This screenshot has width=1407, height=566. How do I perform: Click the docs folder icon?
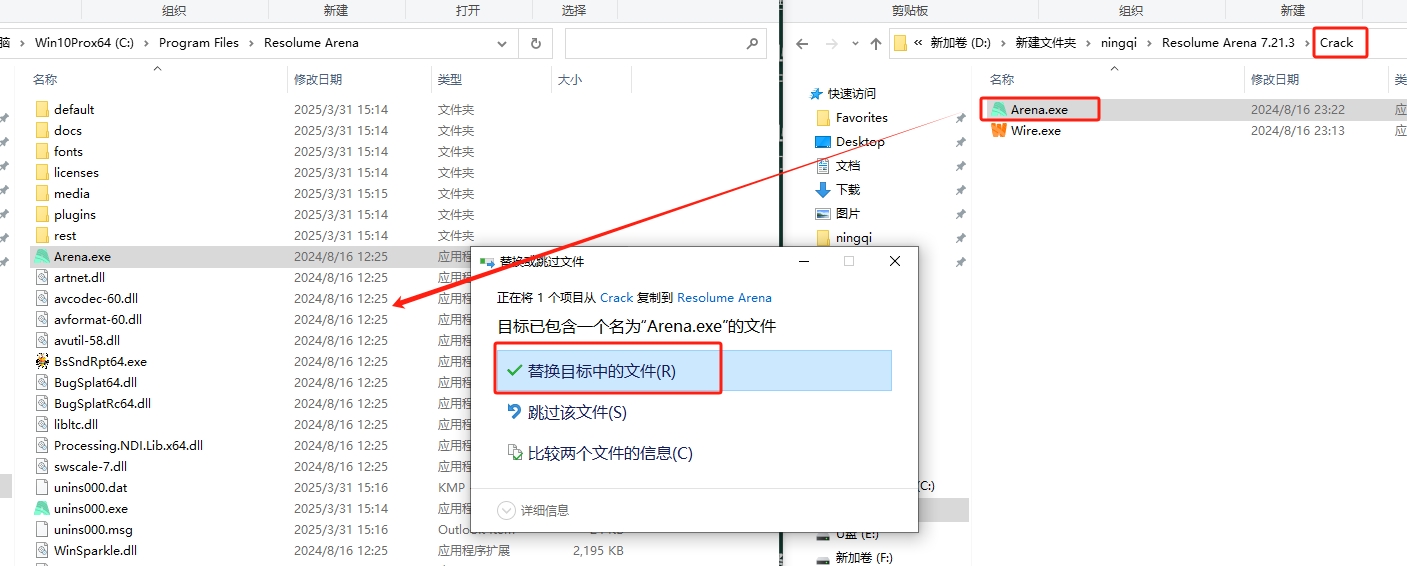(x=42, y=130)
